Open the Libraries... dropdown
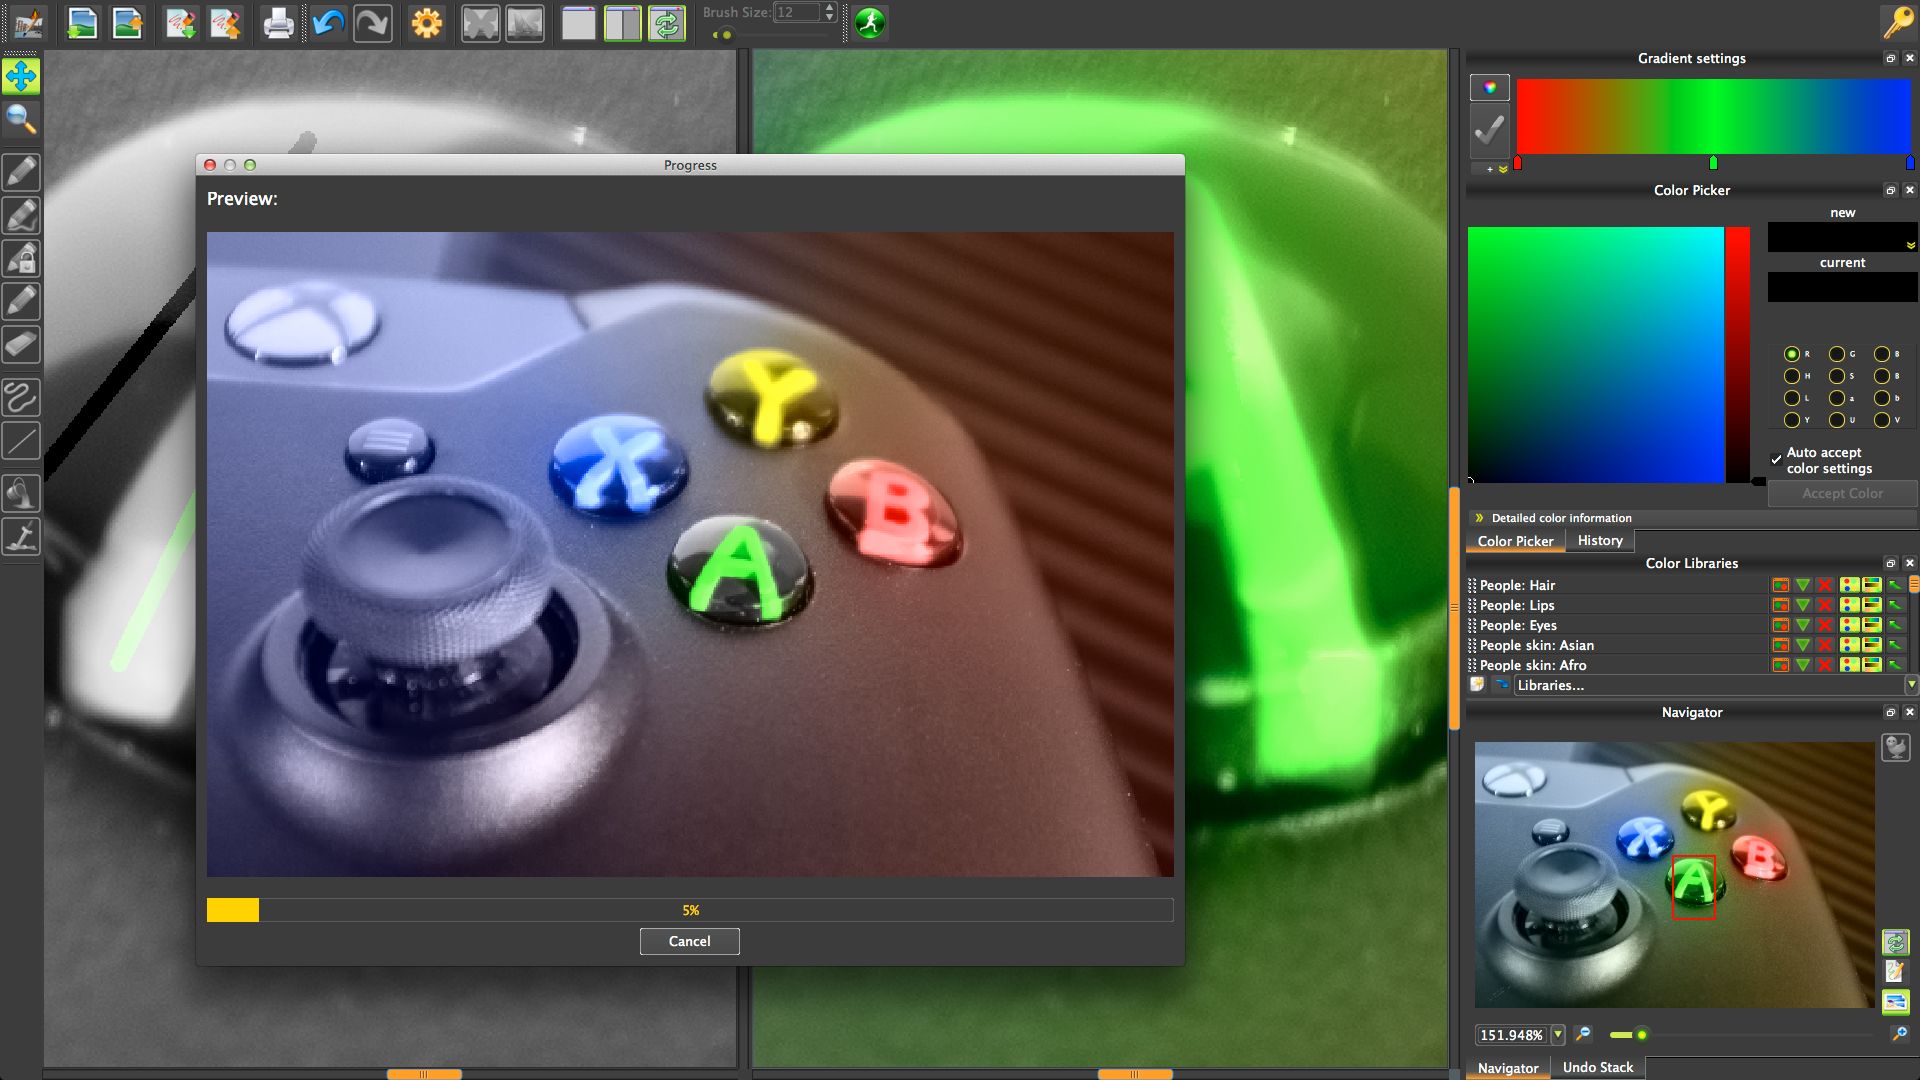Viewport: 1920px width, 1080px height. pyautogui.click(x=1714, y=685)
